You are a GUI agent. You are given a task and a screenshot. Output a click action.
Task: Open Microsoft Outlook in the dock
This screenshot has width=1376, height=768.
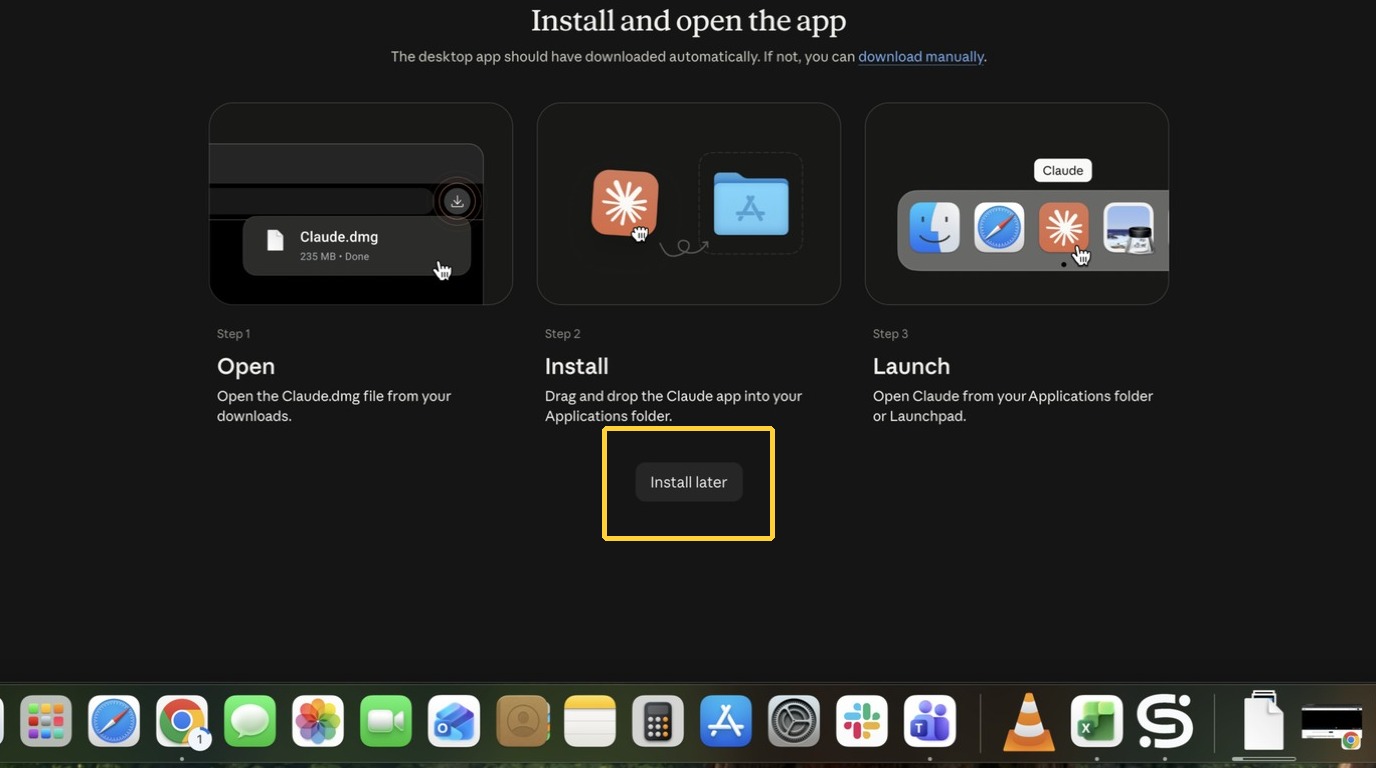point(454,721)
